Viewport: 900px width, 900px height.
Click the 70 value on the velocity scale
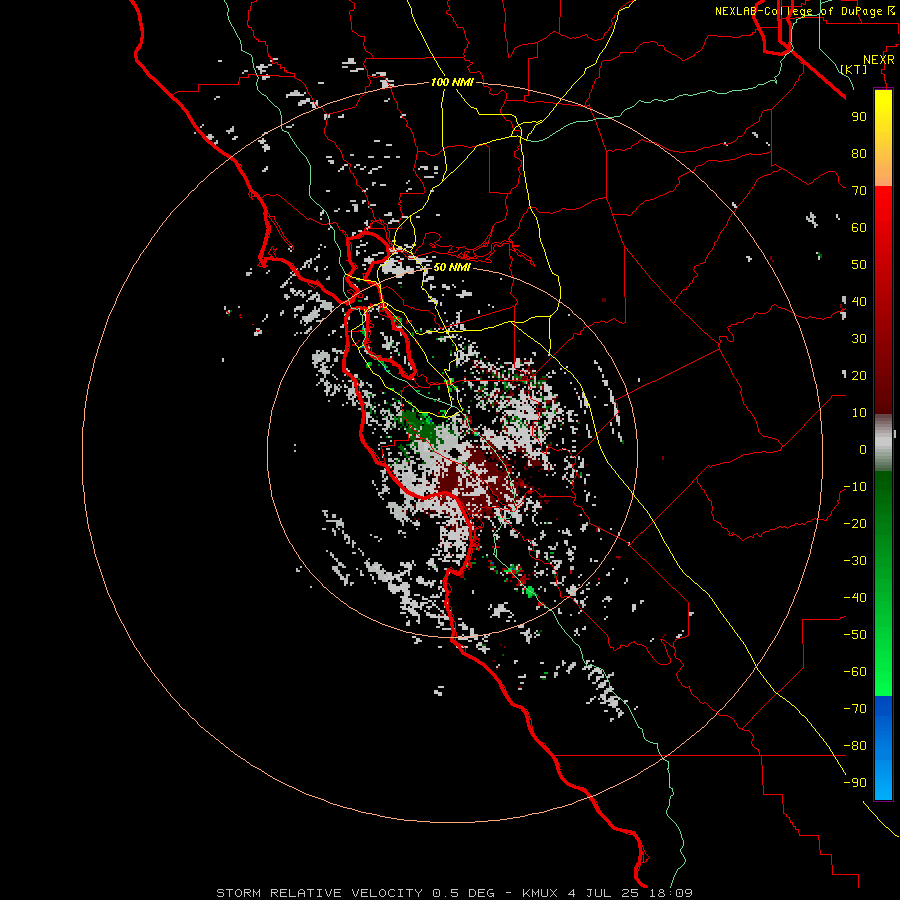tap(859, 191)
